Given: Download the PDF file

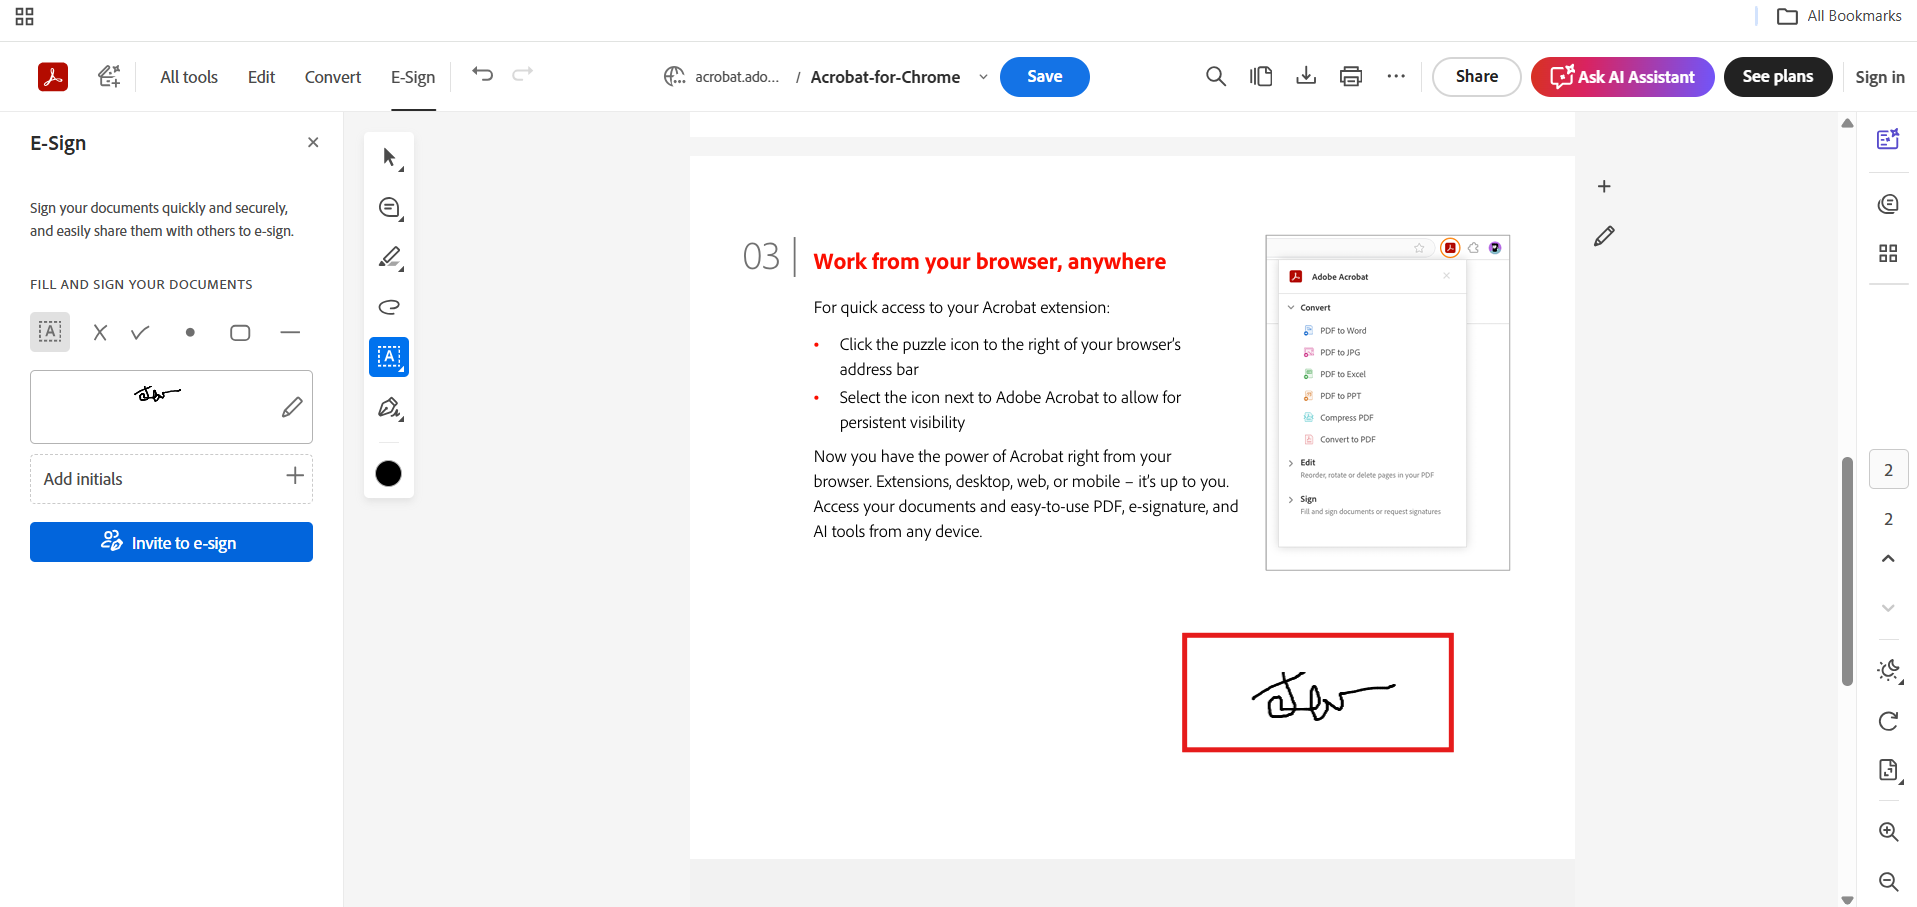Looking at the screenshot, I should (1306, 77).
